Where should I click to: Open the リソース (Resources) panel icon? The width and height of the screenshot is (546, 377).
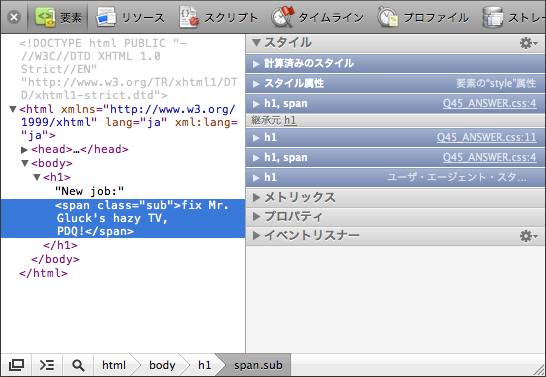coord(106,17)
